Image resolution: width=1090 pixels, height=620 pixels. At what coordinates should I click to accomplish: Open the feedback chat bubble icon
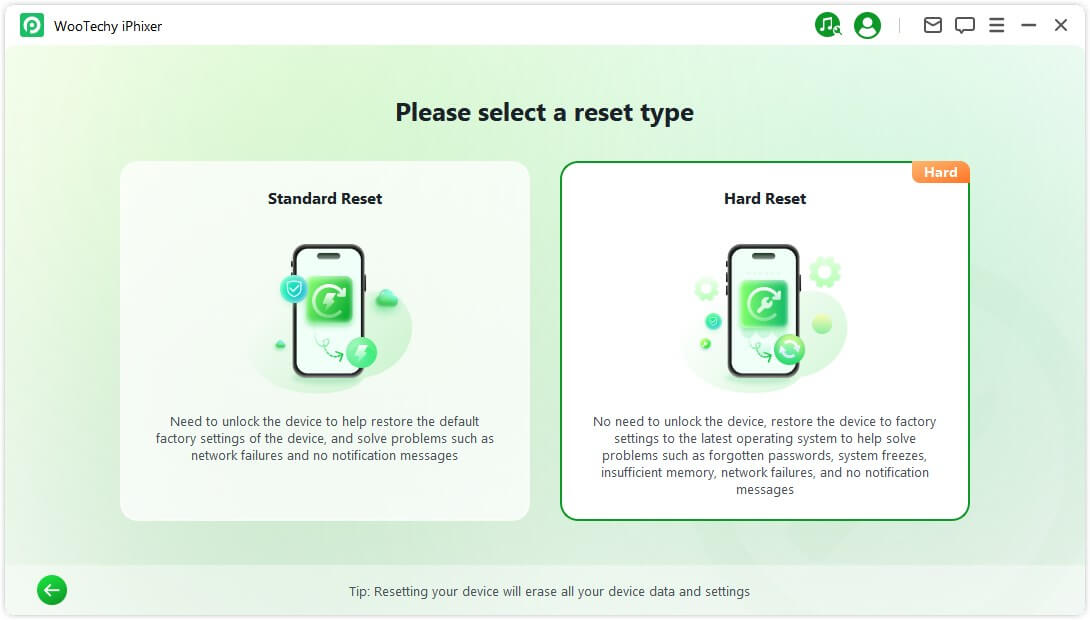(964, 26)
